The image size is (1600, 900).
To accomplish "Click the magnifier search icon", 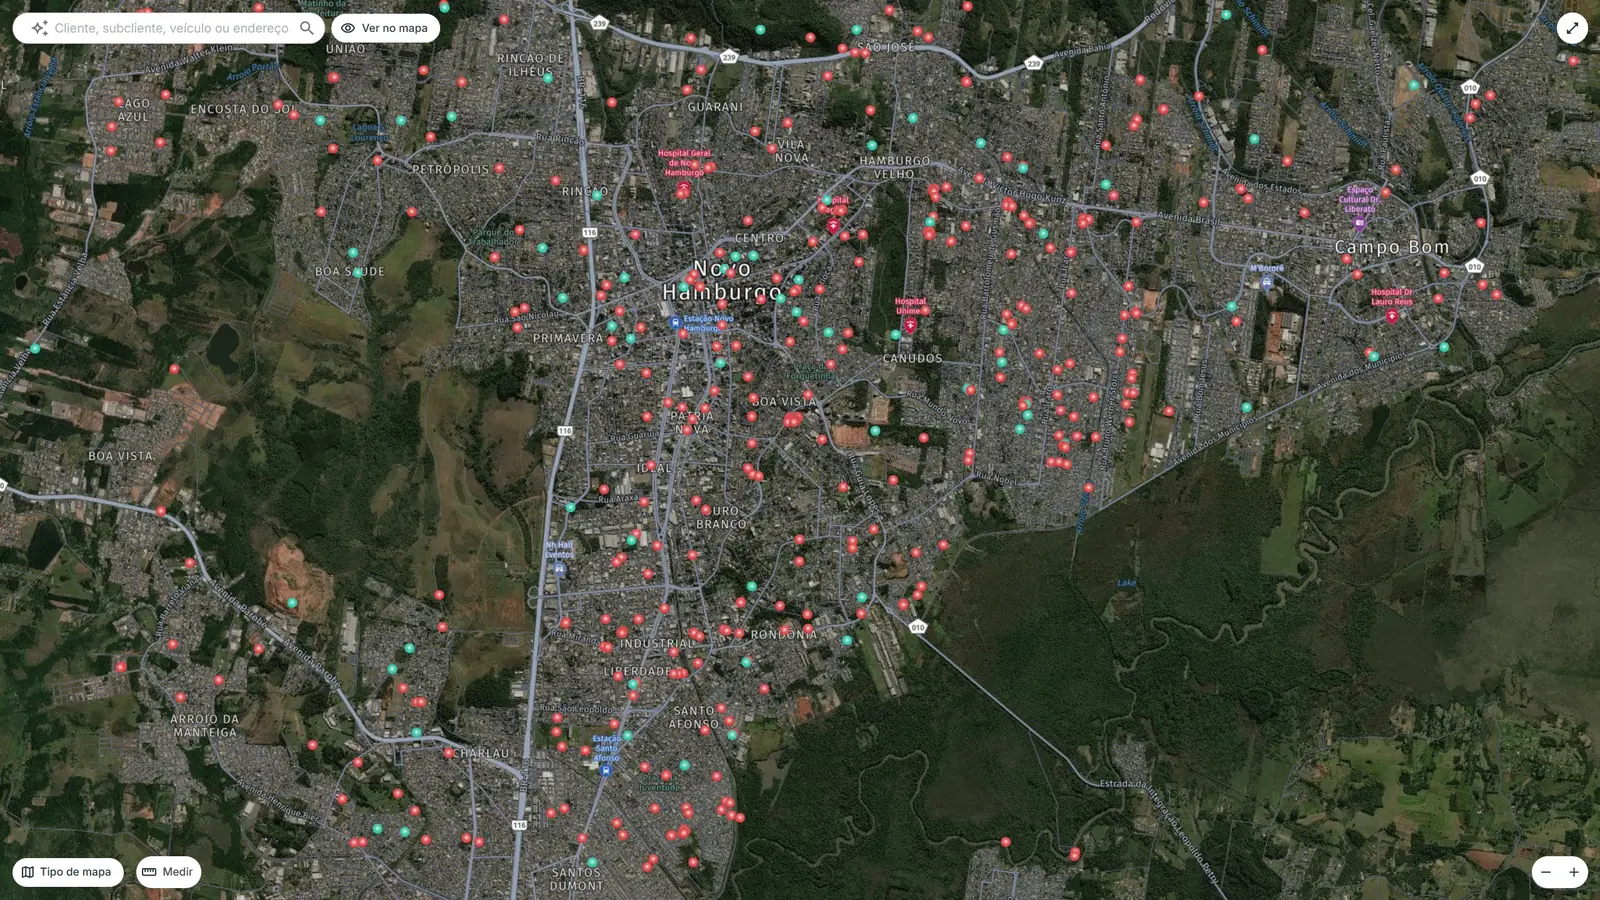I will [307, 28].
